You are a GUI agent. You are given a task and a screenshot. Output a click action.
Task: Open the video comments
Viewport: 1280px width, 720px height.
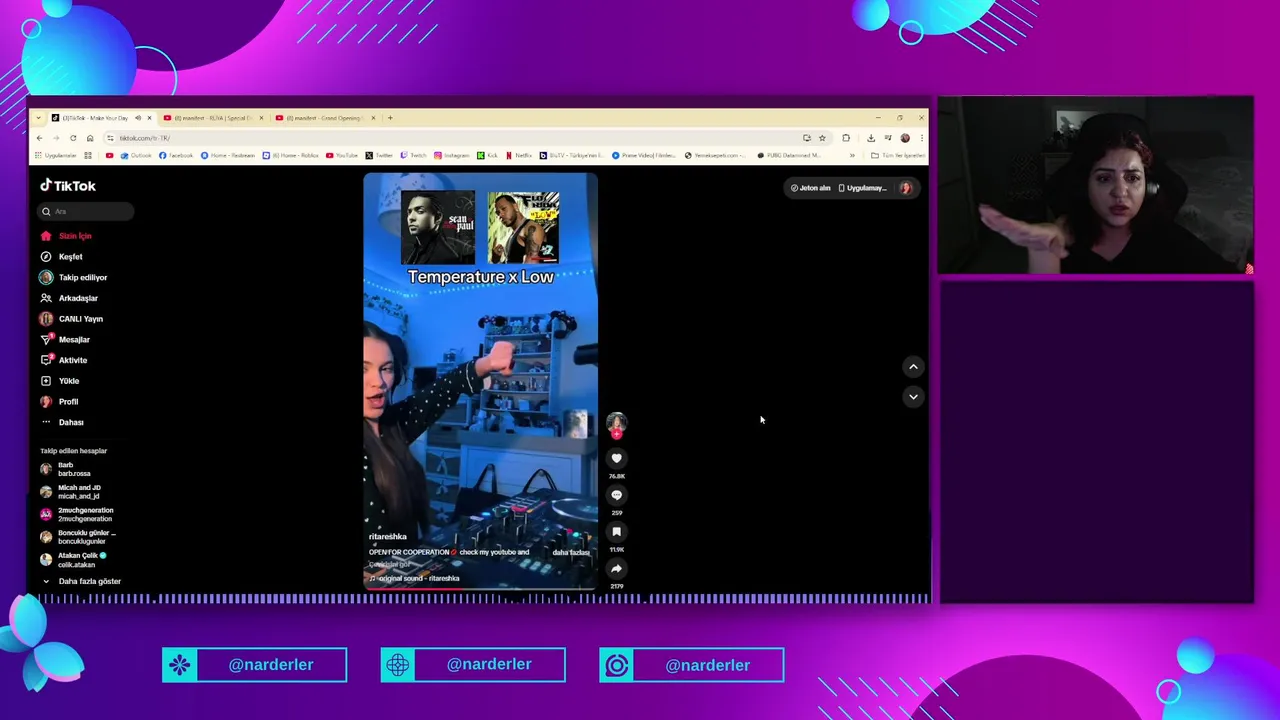[616, 495]
